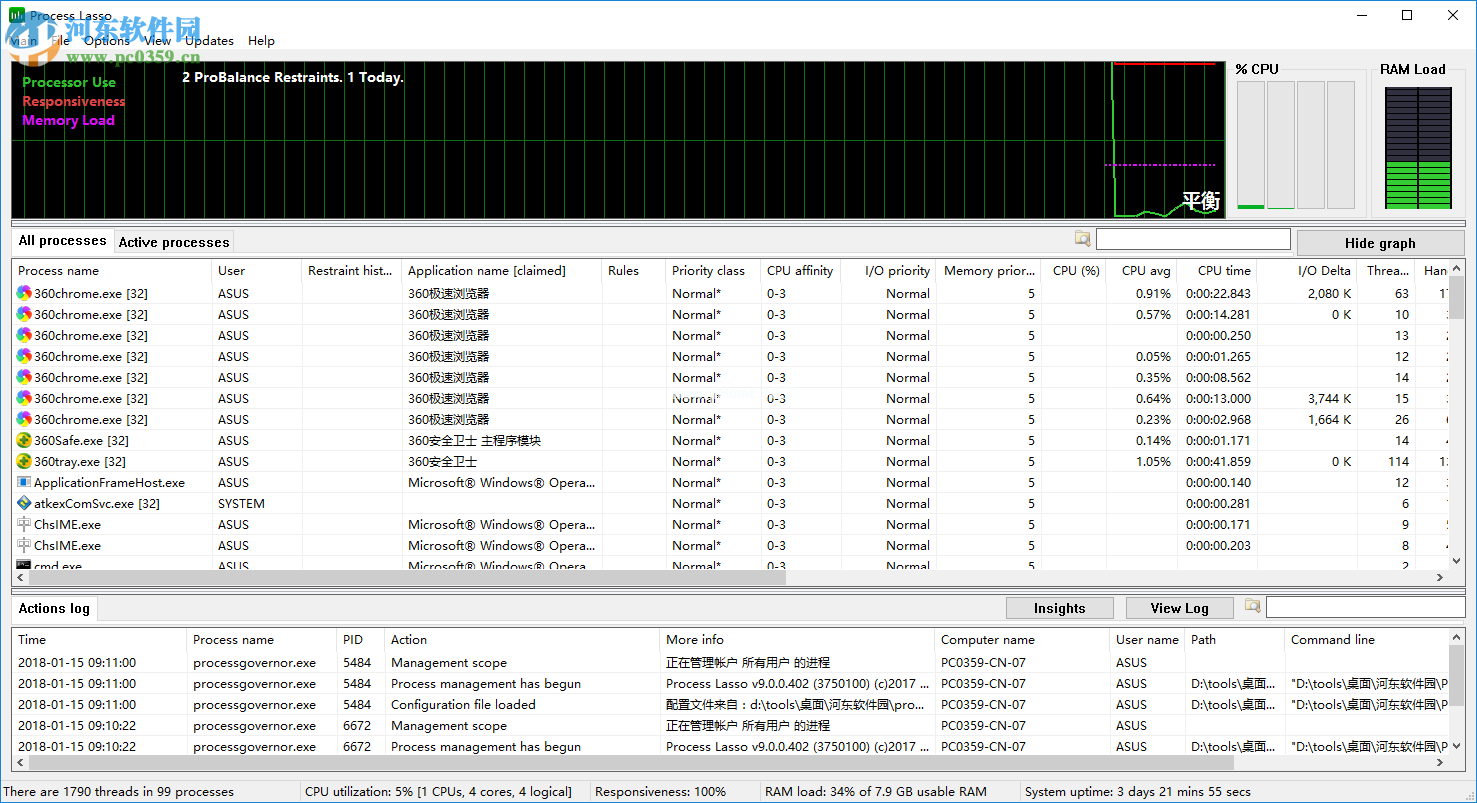Click the search icon beside the Hide graph field
The width and height of the screenshot is (1477, 803).
[x=1083, y=239]
